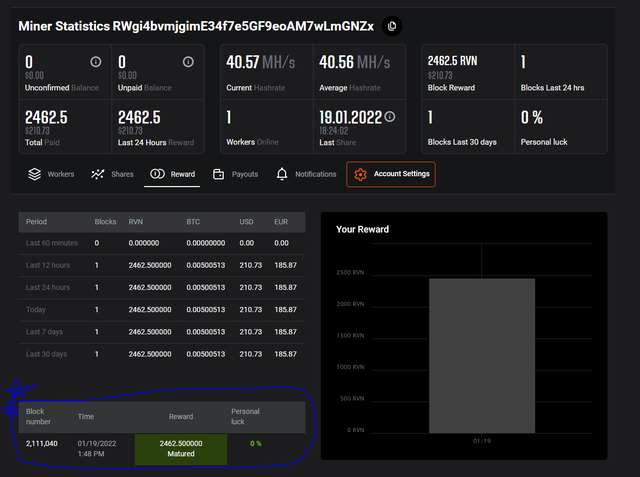Click info icon for Unpaid Balance

[188, 62]
